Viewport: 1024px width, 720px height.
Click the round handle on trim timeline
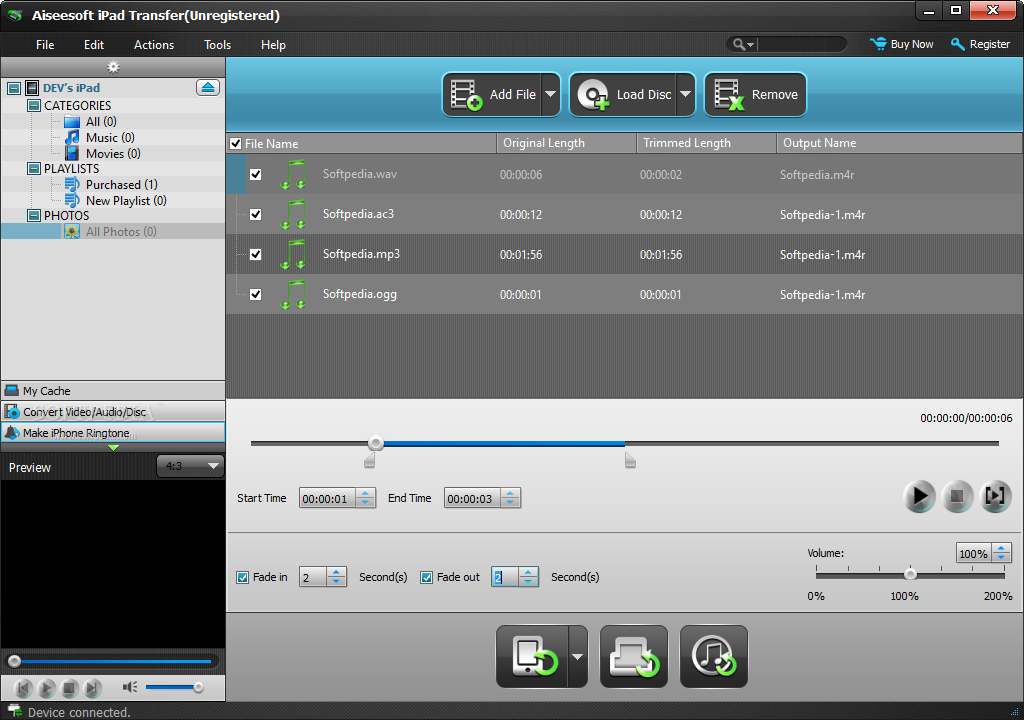point(376,443)
